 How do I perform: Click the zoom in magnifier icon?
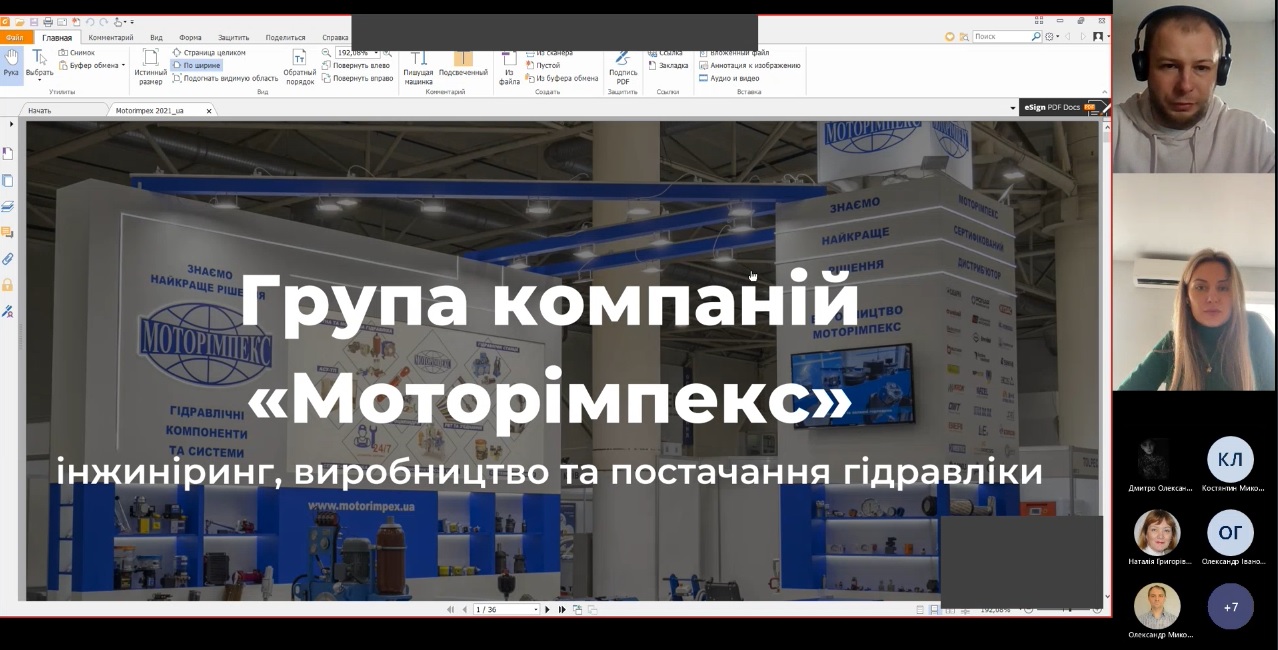(388, 52)
